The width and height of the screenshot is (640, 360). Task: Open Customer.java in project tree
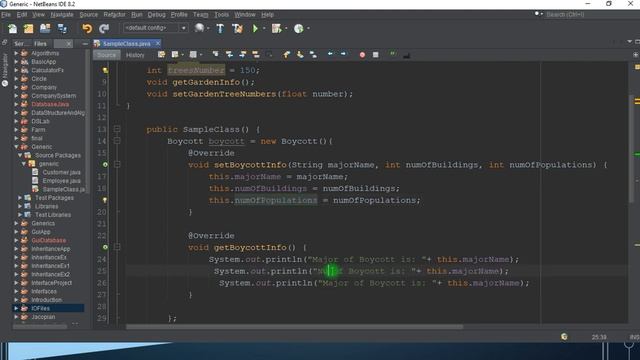coord(61,172)
